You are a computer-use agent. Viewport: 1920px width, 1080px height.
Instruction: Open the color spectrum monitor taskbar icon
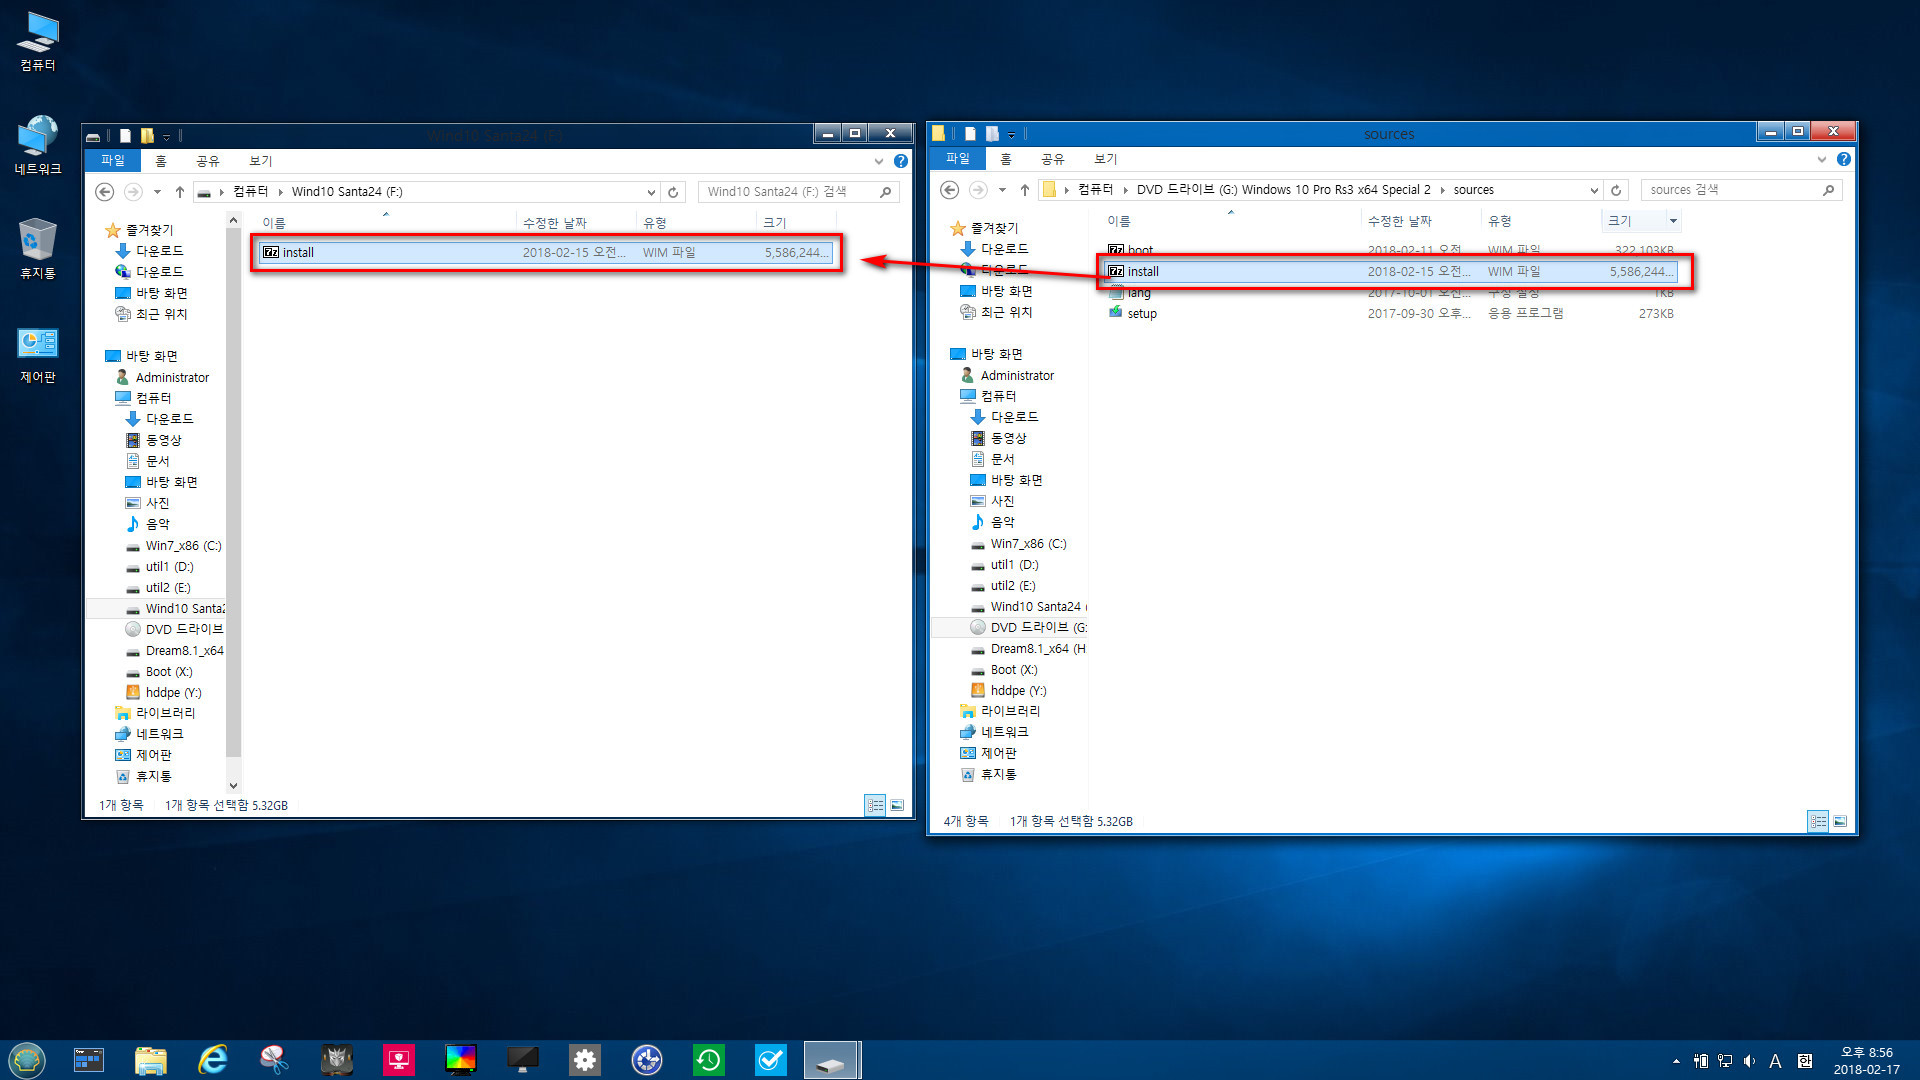461,1059
